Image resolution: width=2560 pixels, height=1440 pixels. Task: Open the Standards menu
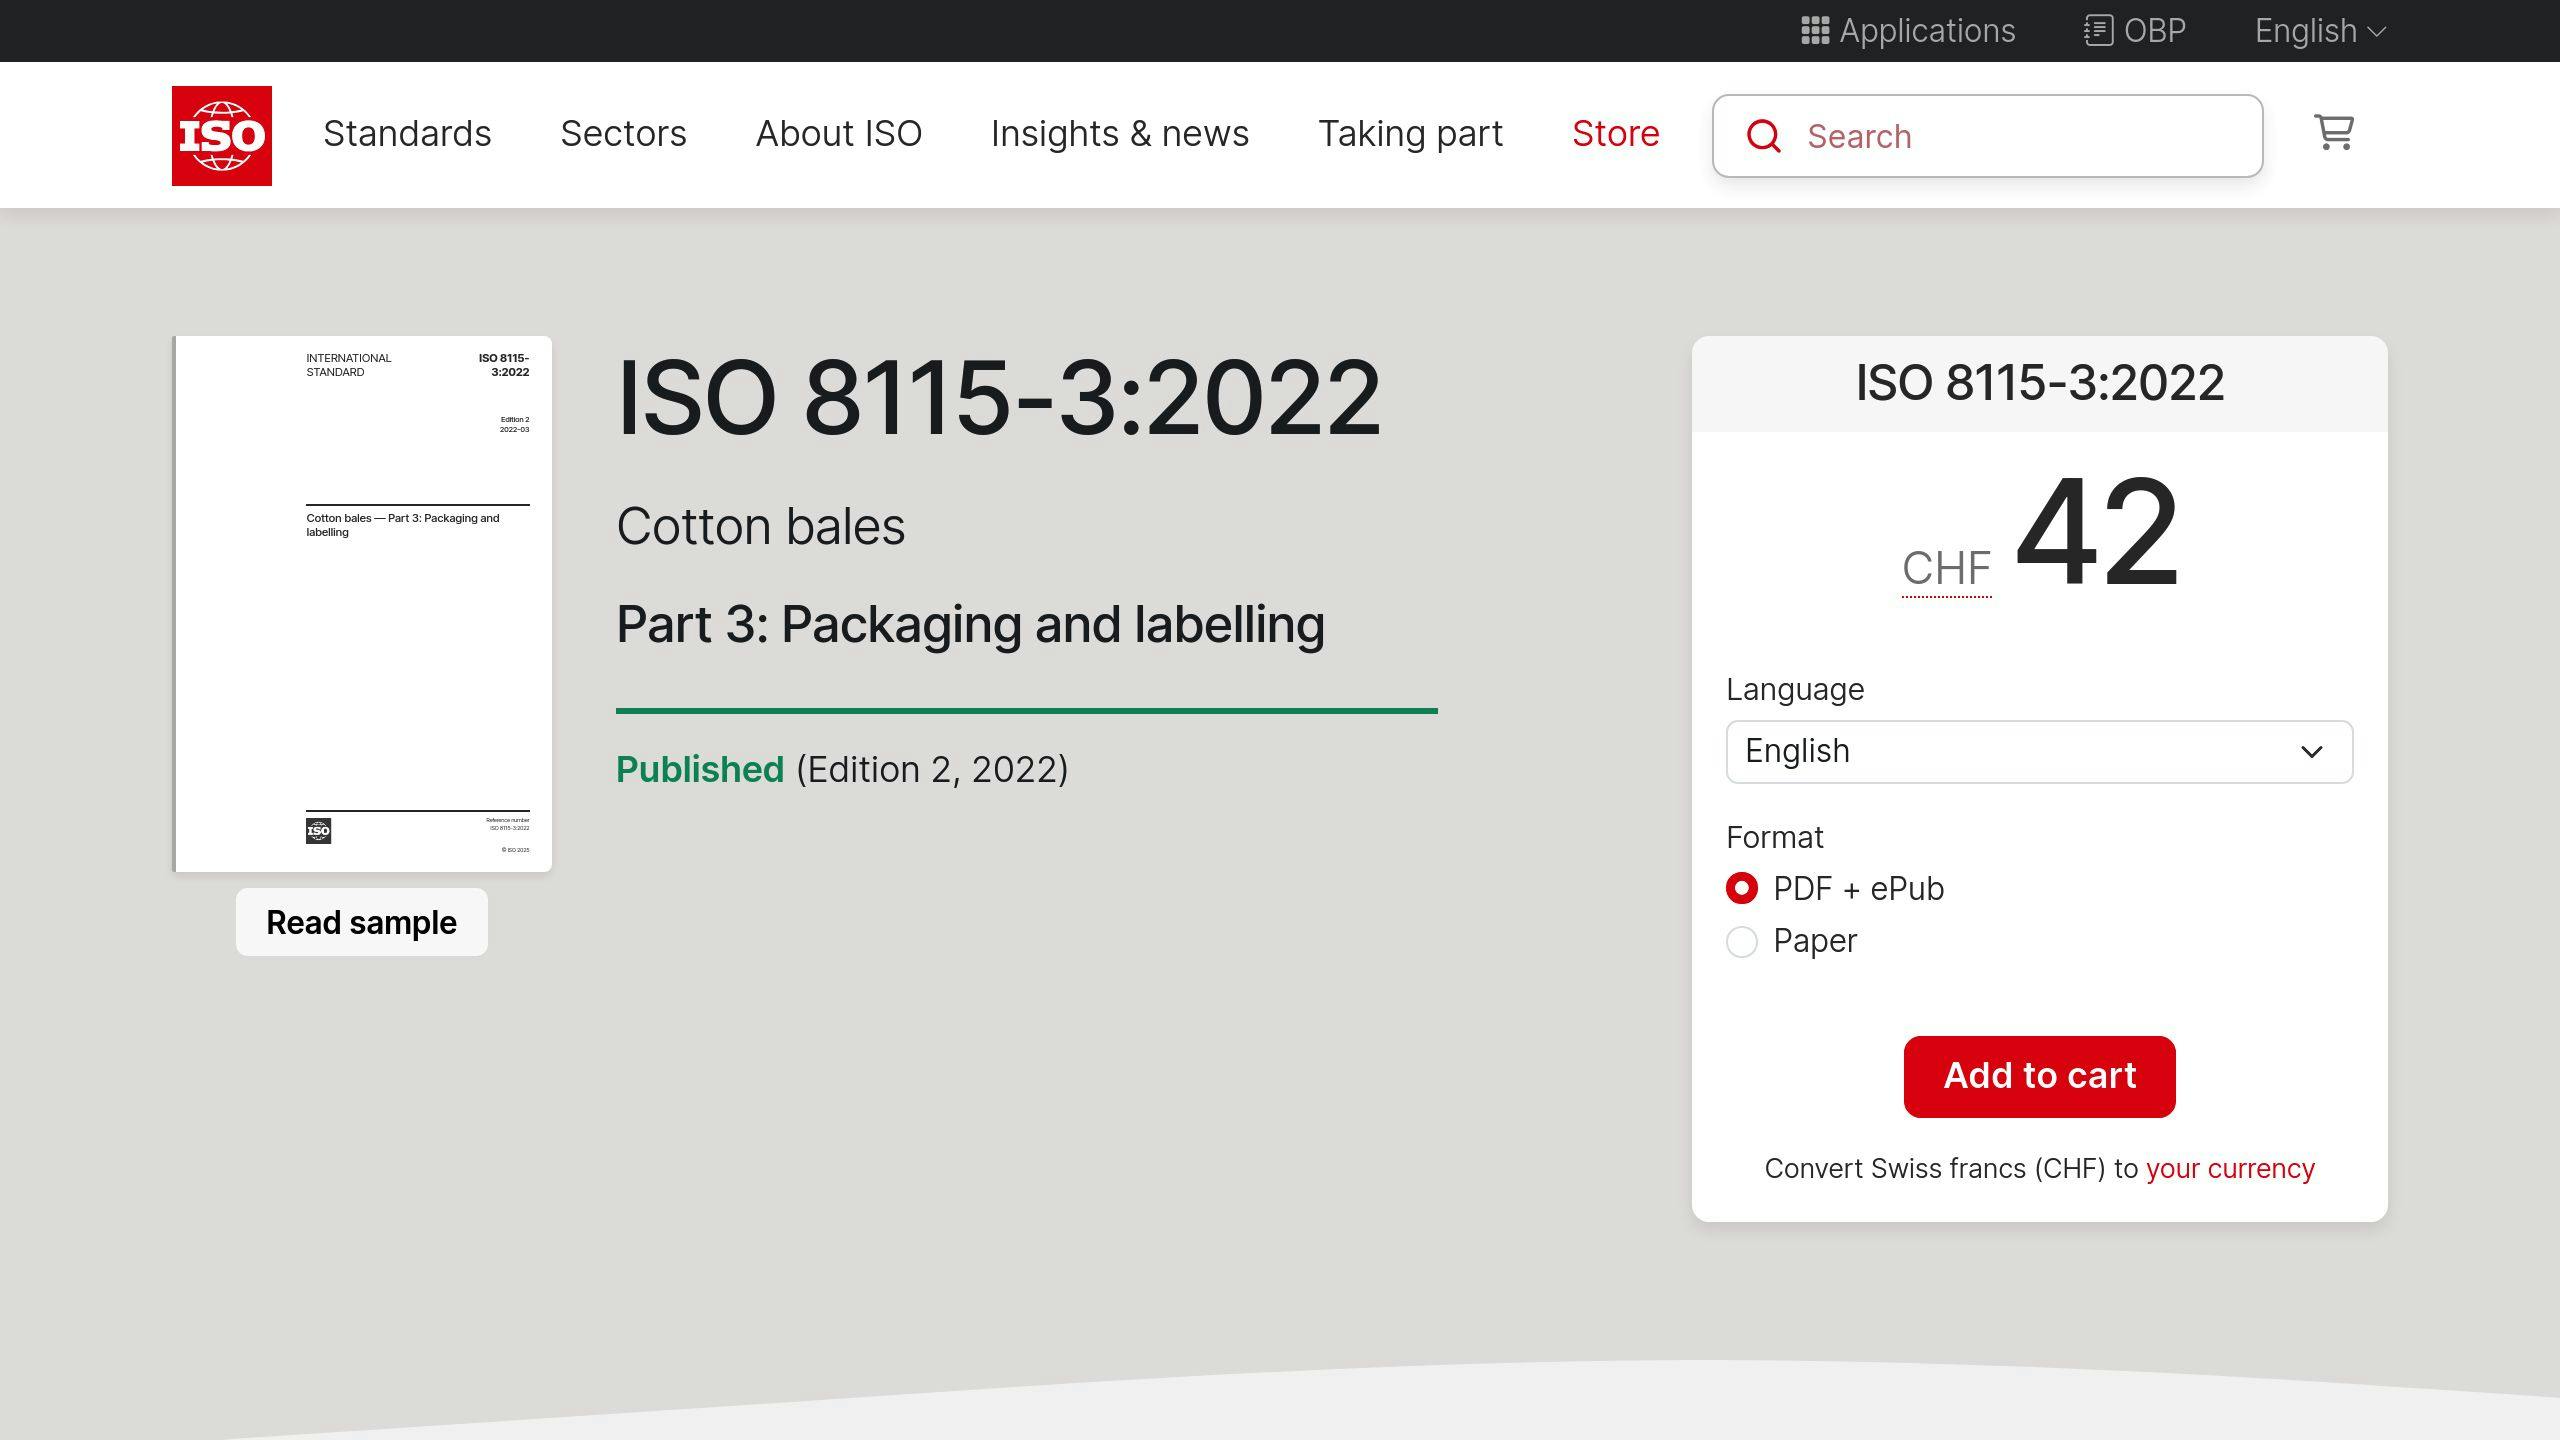tap(407, 134)
